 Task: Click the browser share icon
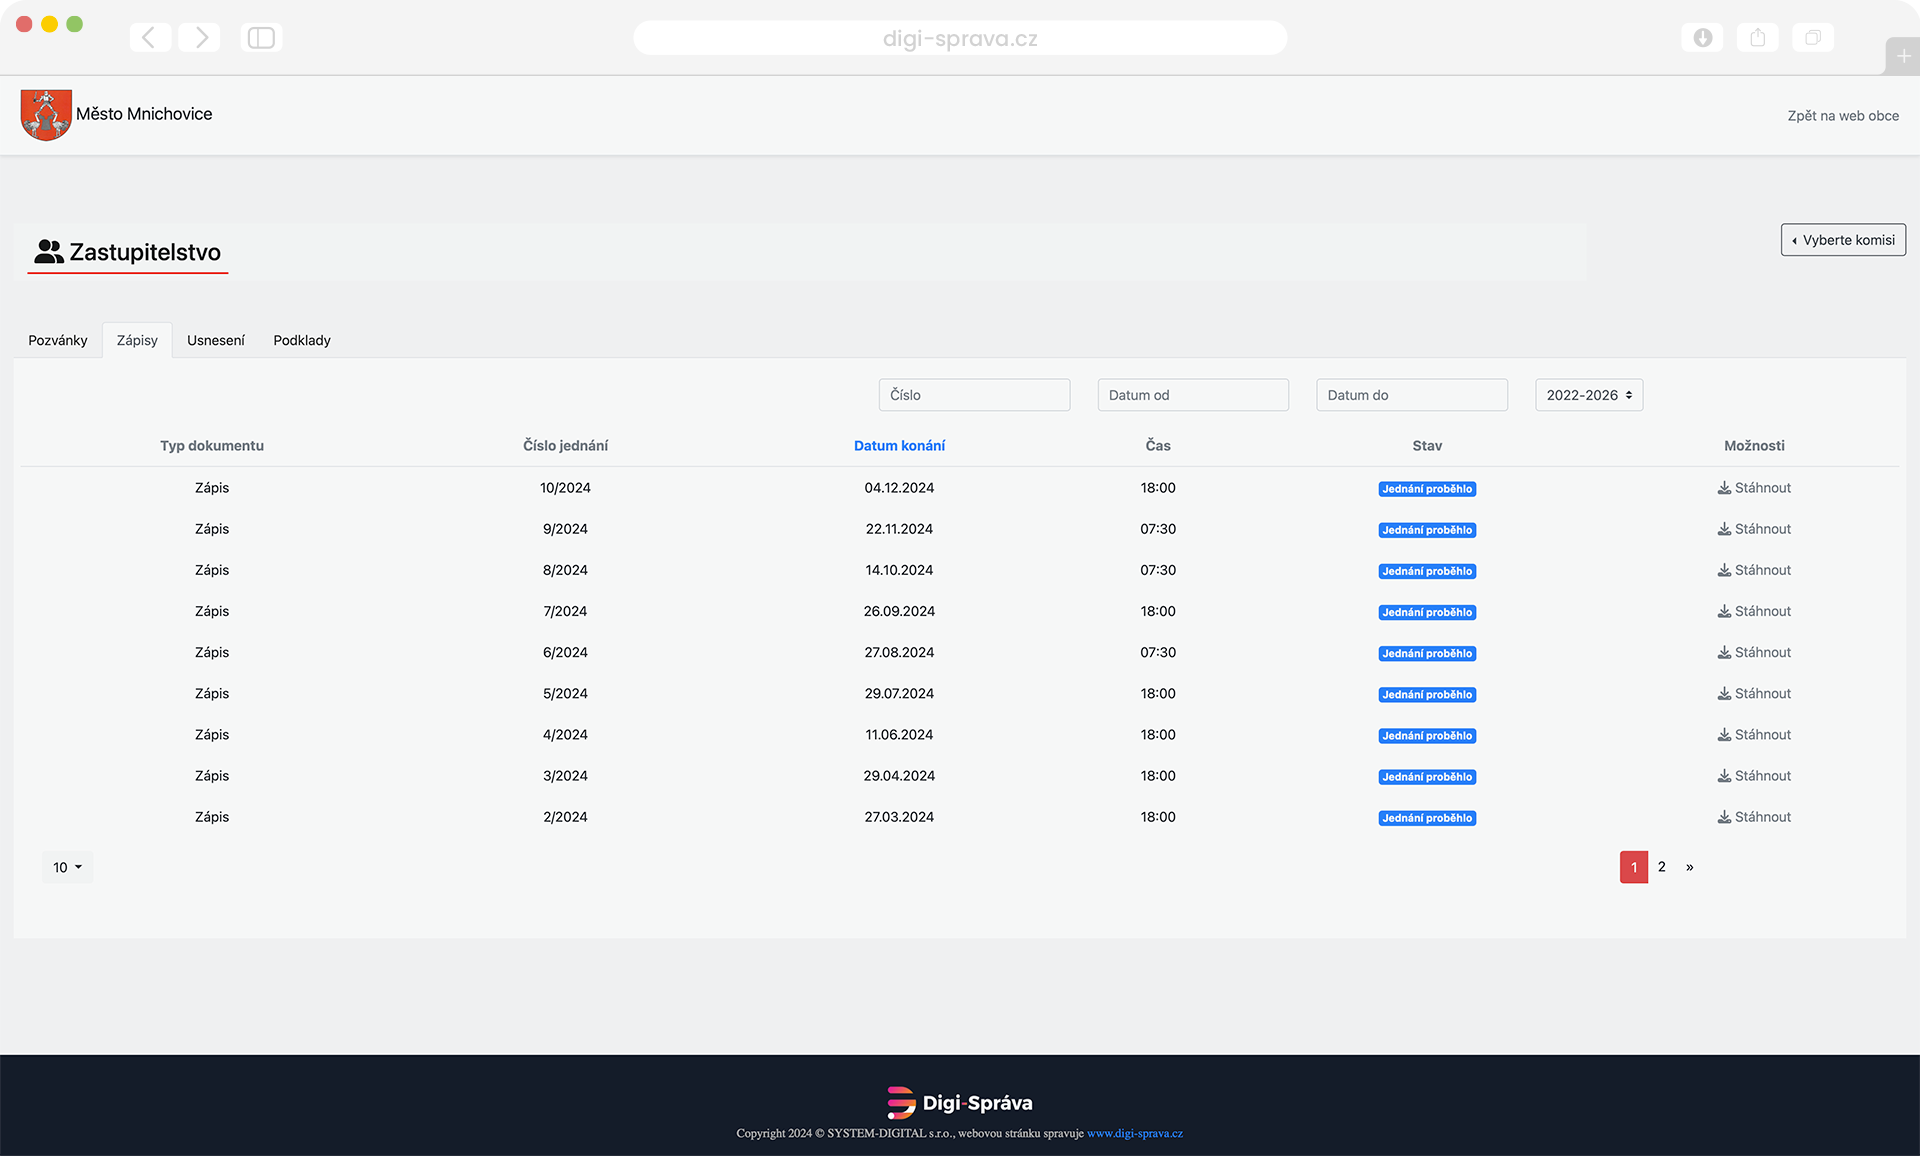pyautogui.click(x=1757, y=38)
